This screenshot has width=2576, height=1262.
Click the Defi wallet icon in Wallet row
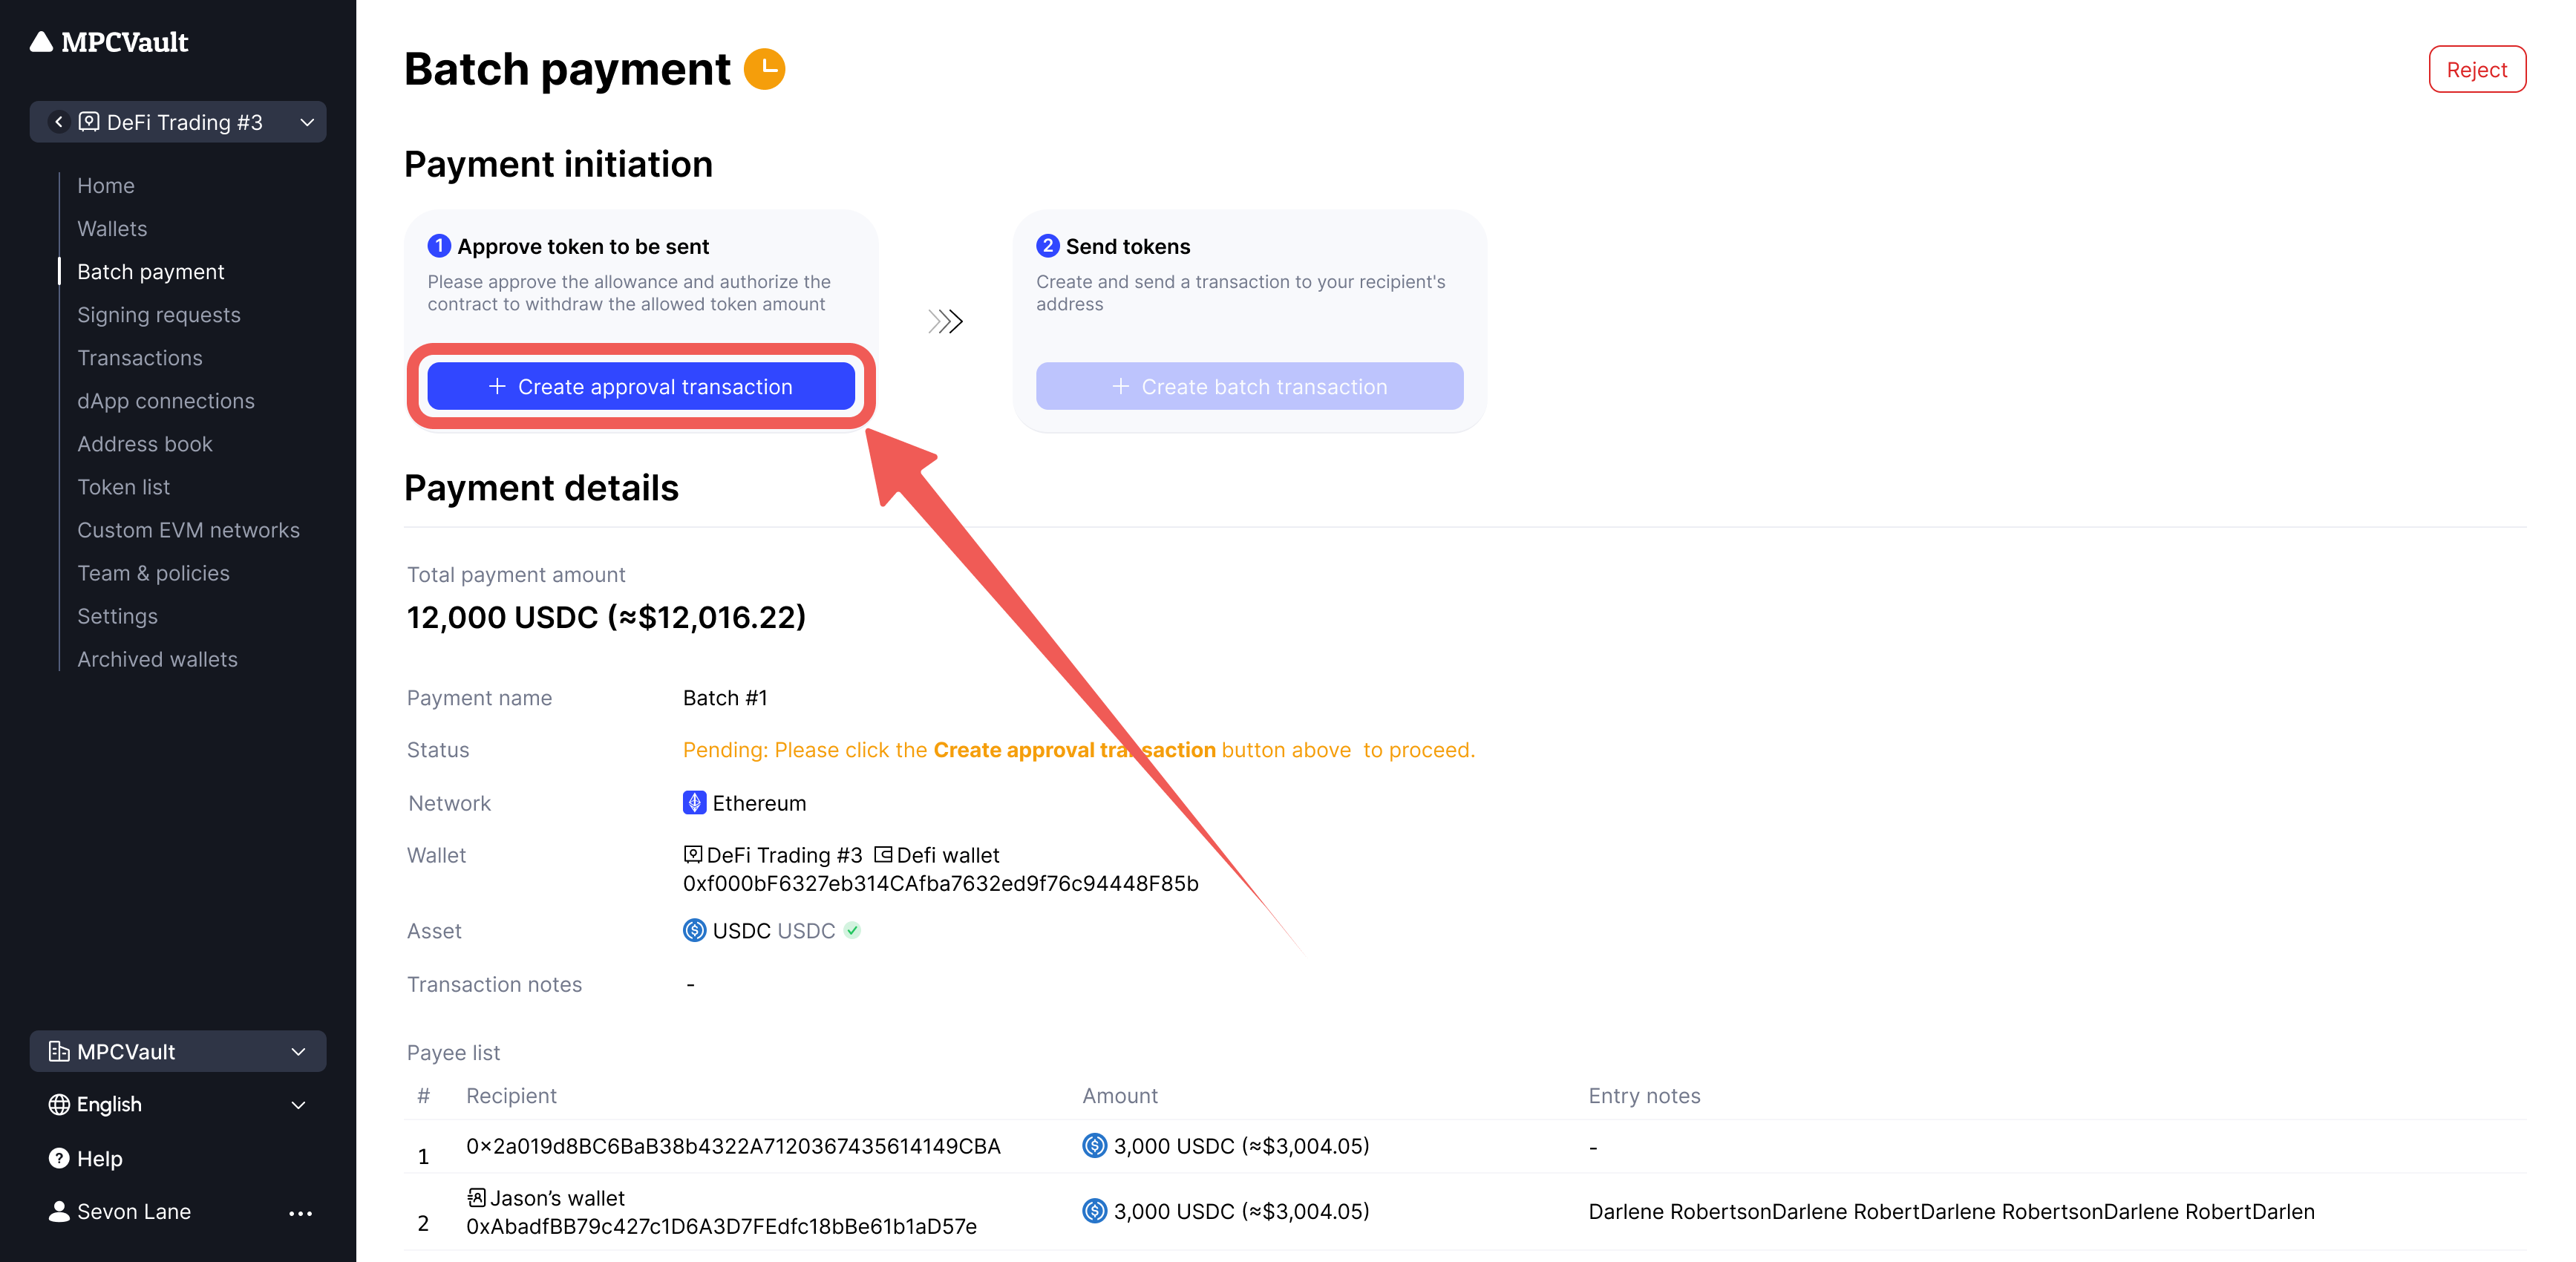click(883, 855)
